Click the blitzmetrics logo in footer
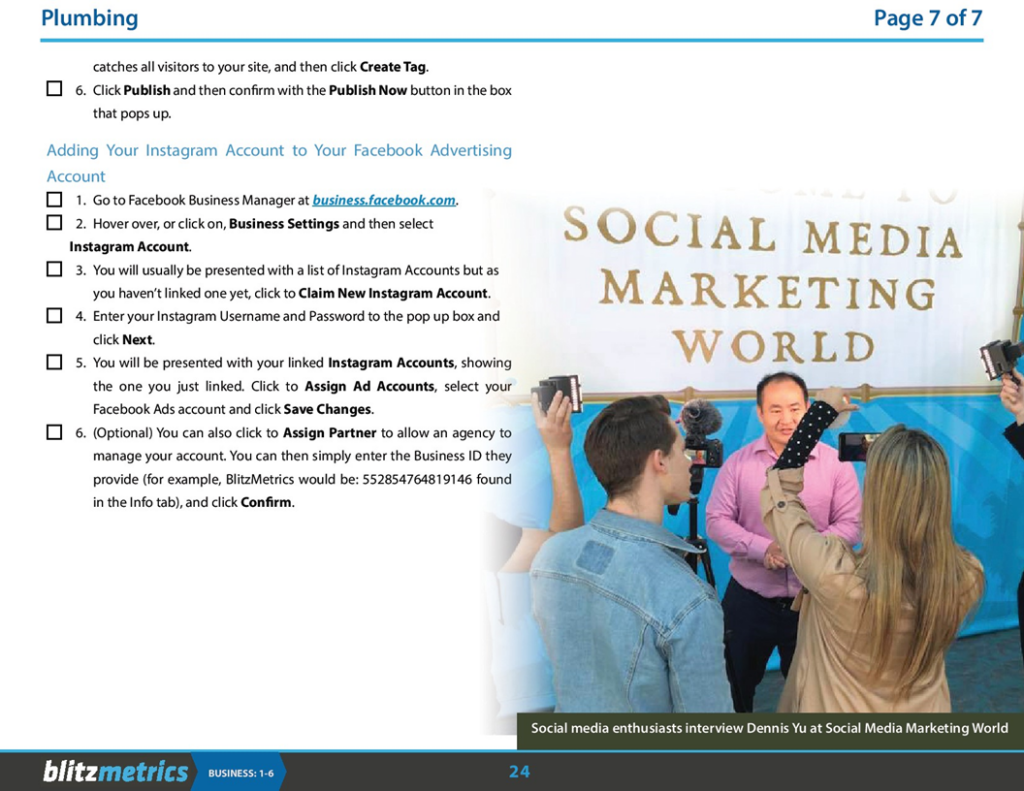Image resolution: width=1024 pixels, height=791 pixels. tap(115, 771)
